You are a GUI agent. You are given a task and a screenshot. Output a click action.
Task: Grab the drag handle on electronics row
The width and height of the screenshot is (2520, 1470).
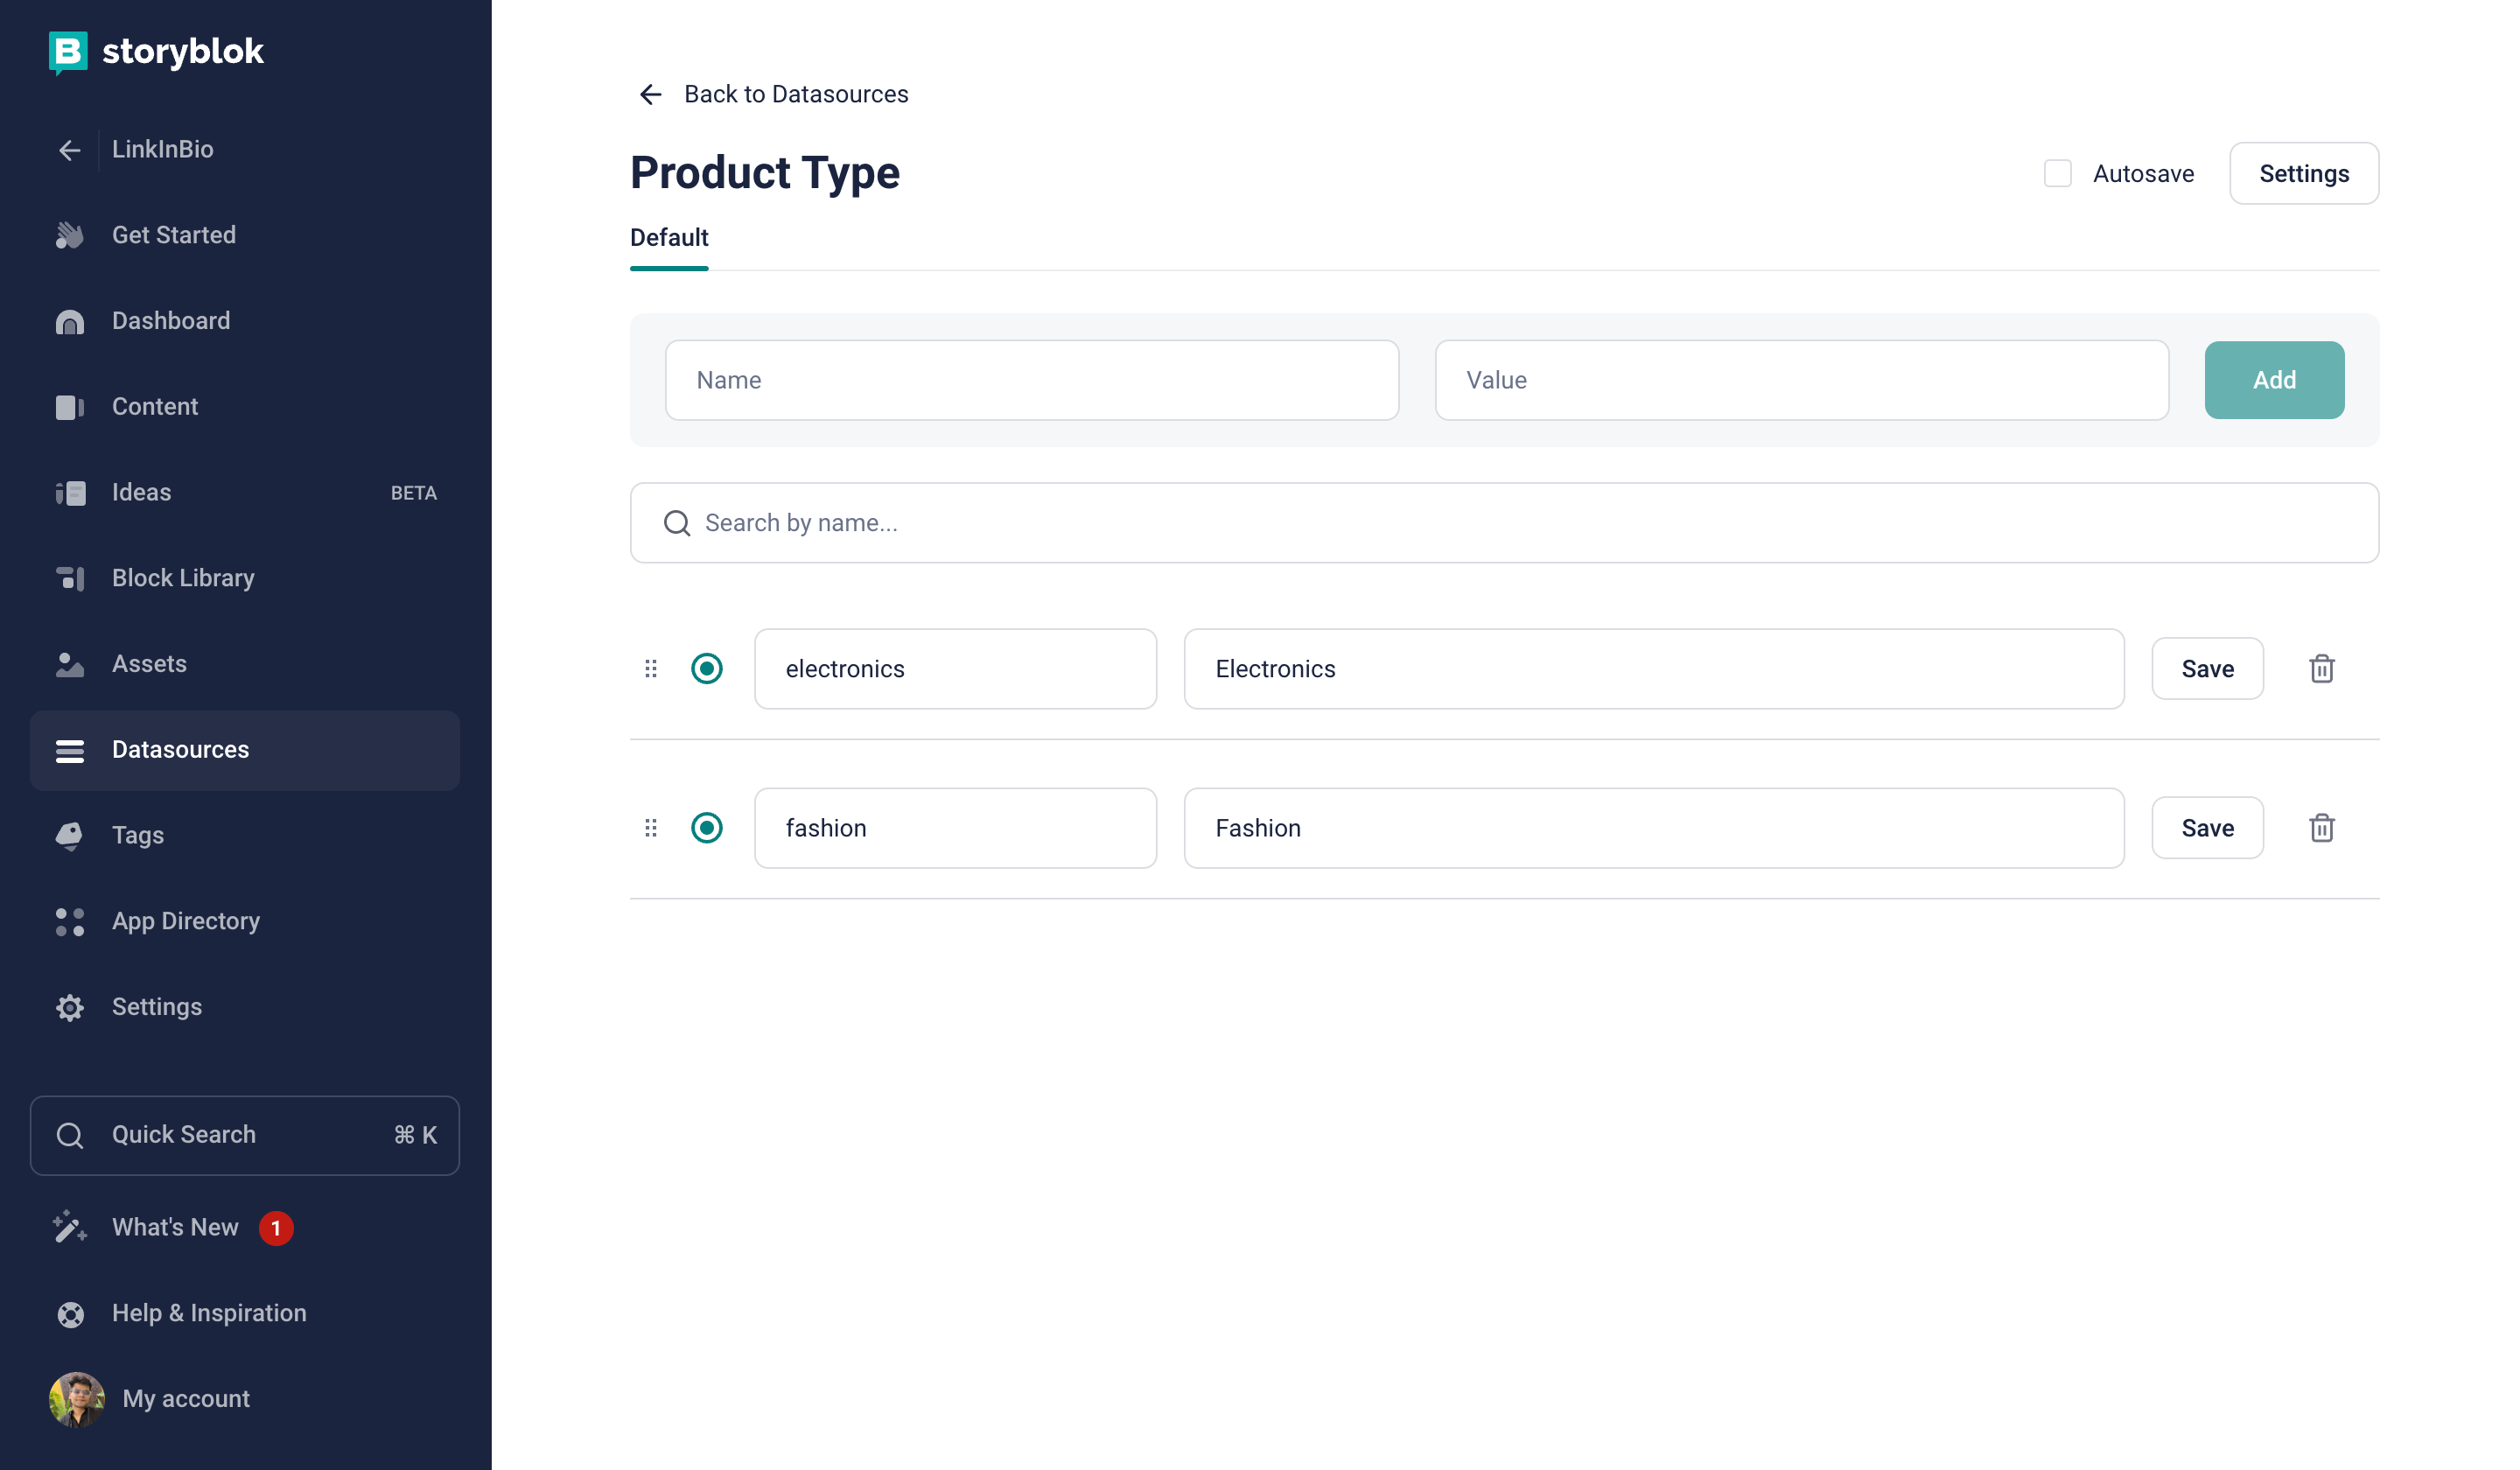tap(651, 669)
